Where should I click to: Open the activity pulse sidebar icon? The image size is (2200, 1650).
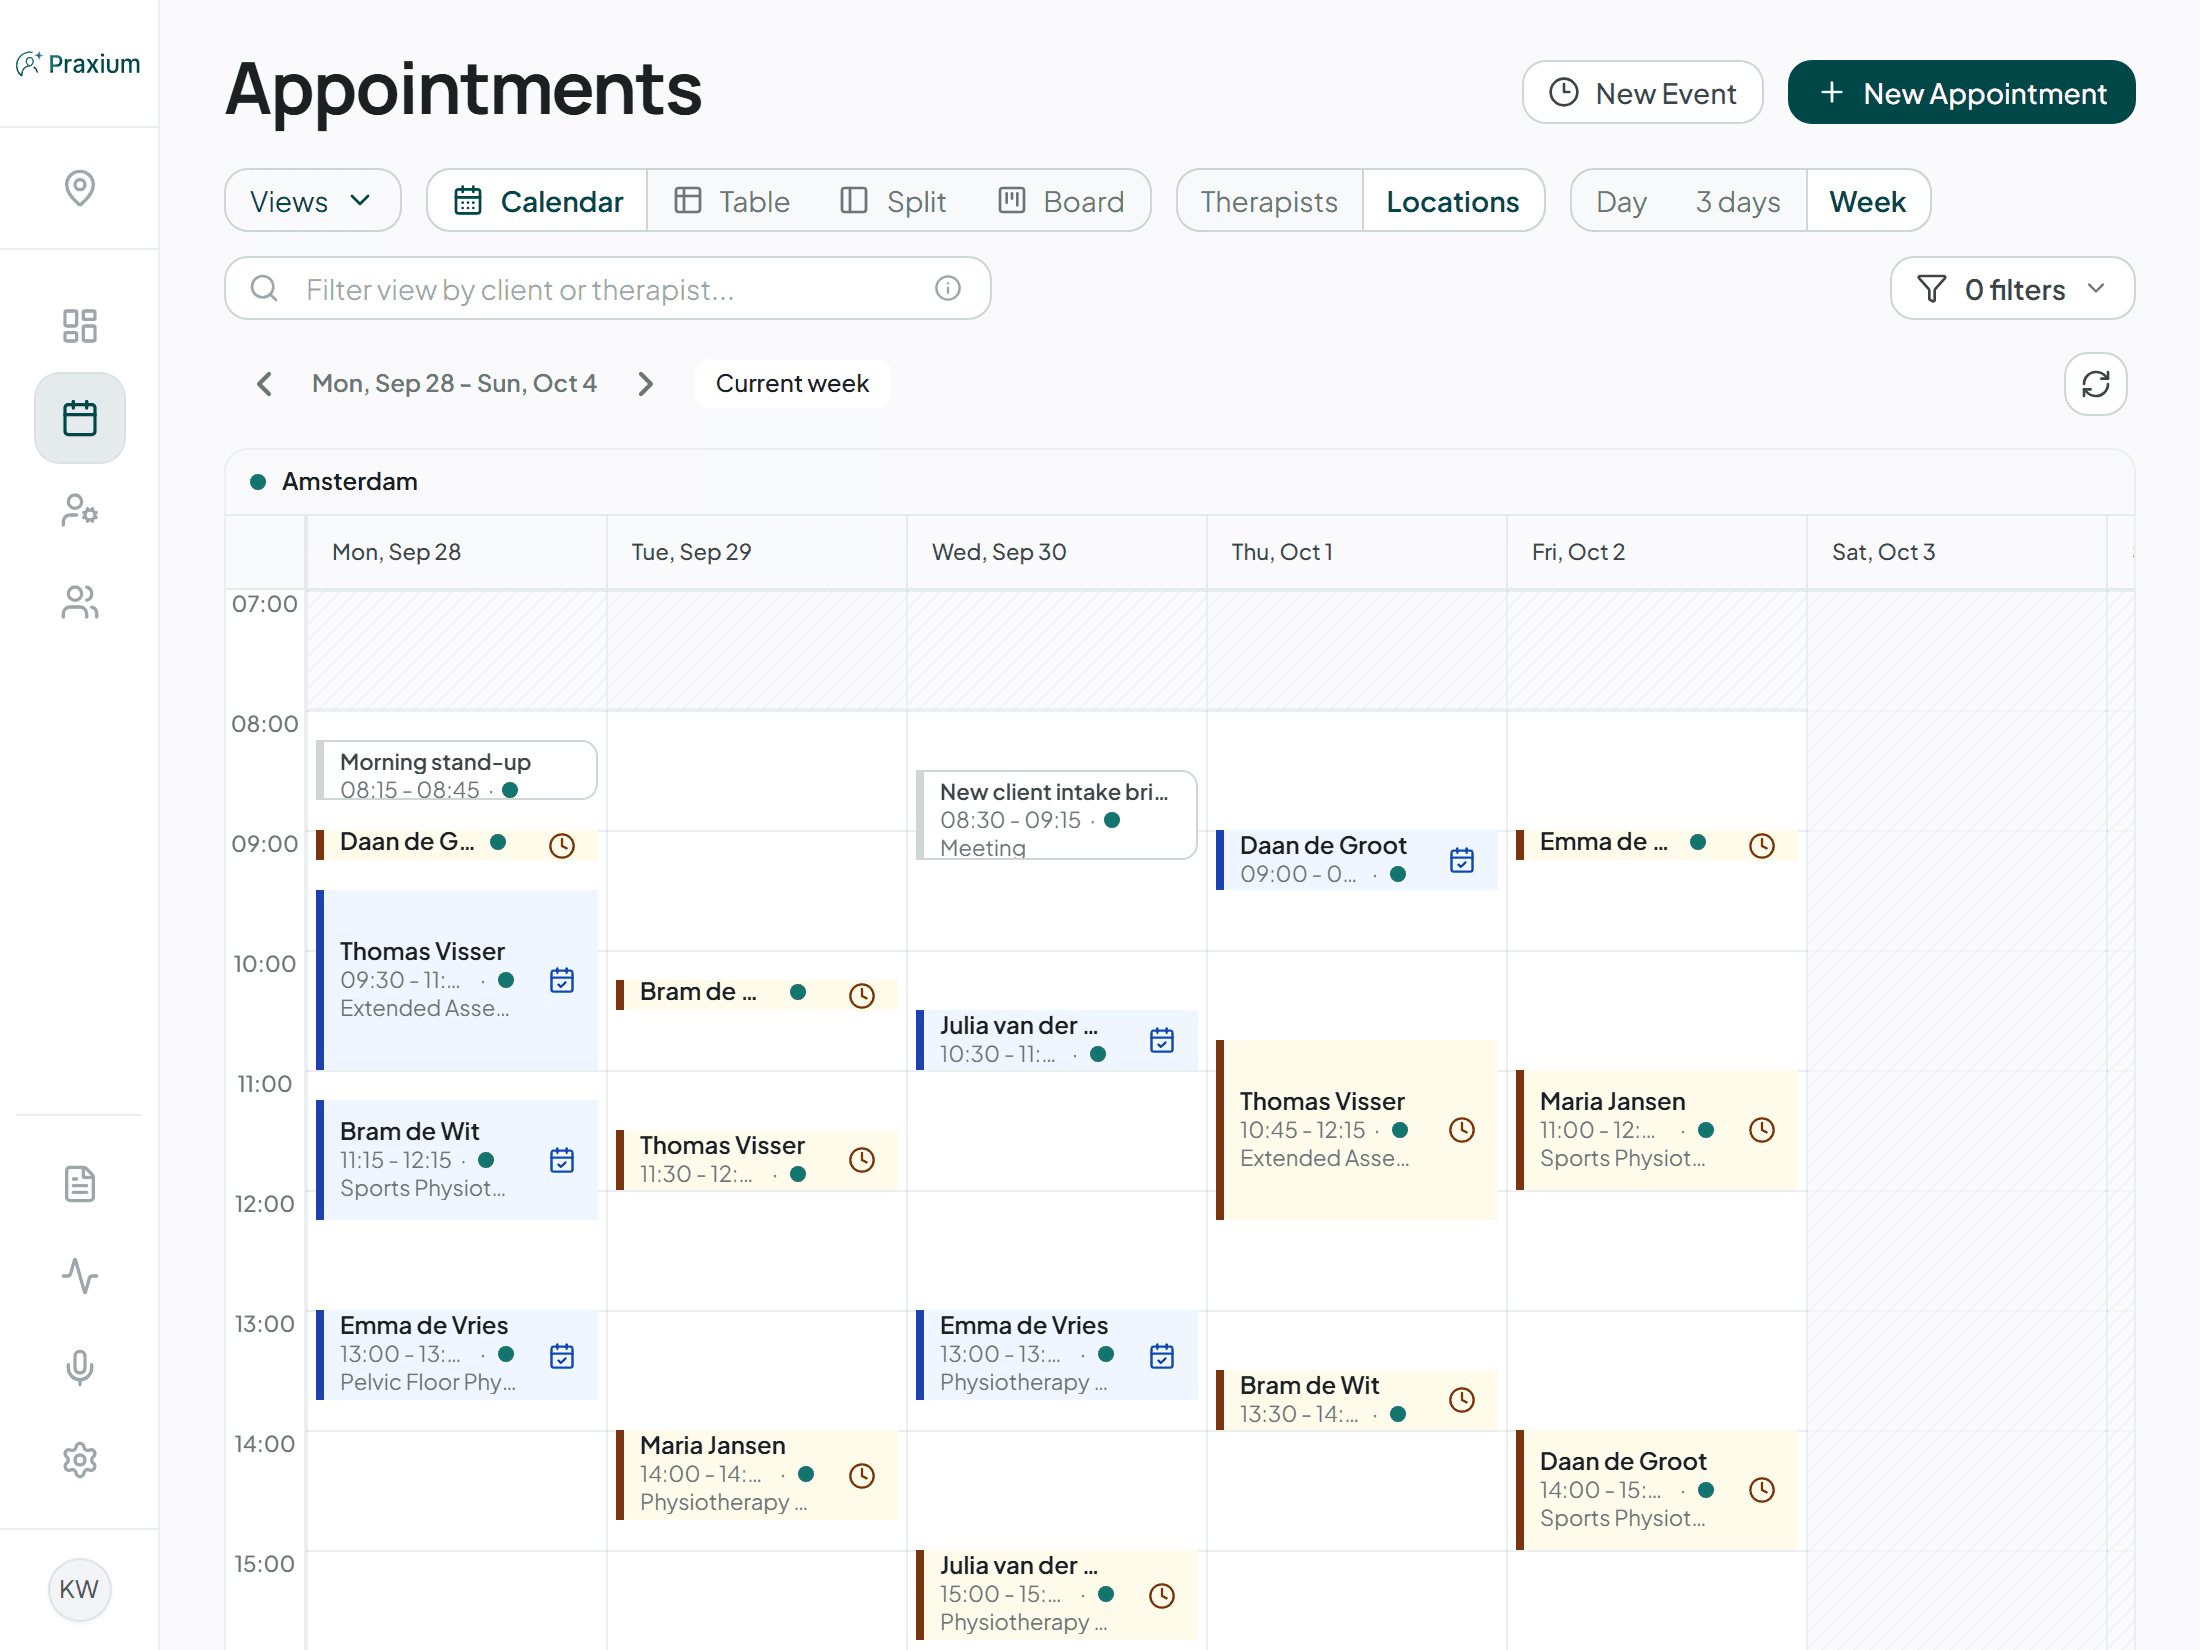(x=79, y=1276)
